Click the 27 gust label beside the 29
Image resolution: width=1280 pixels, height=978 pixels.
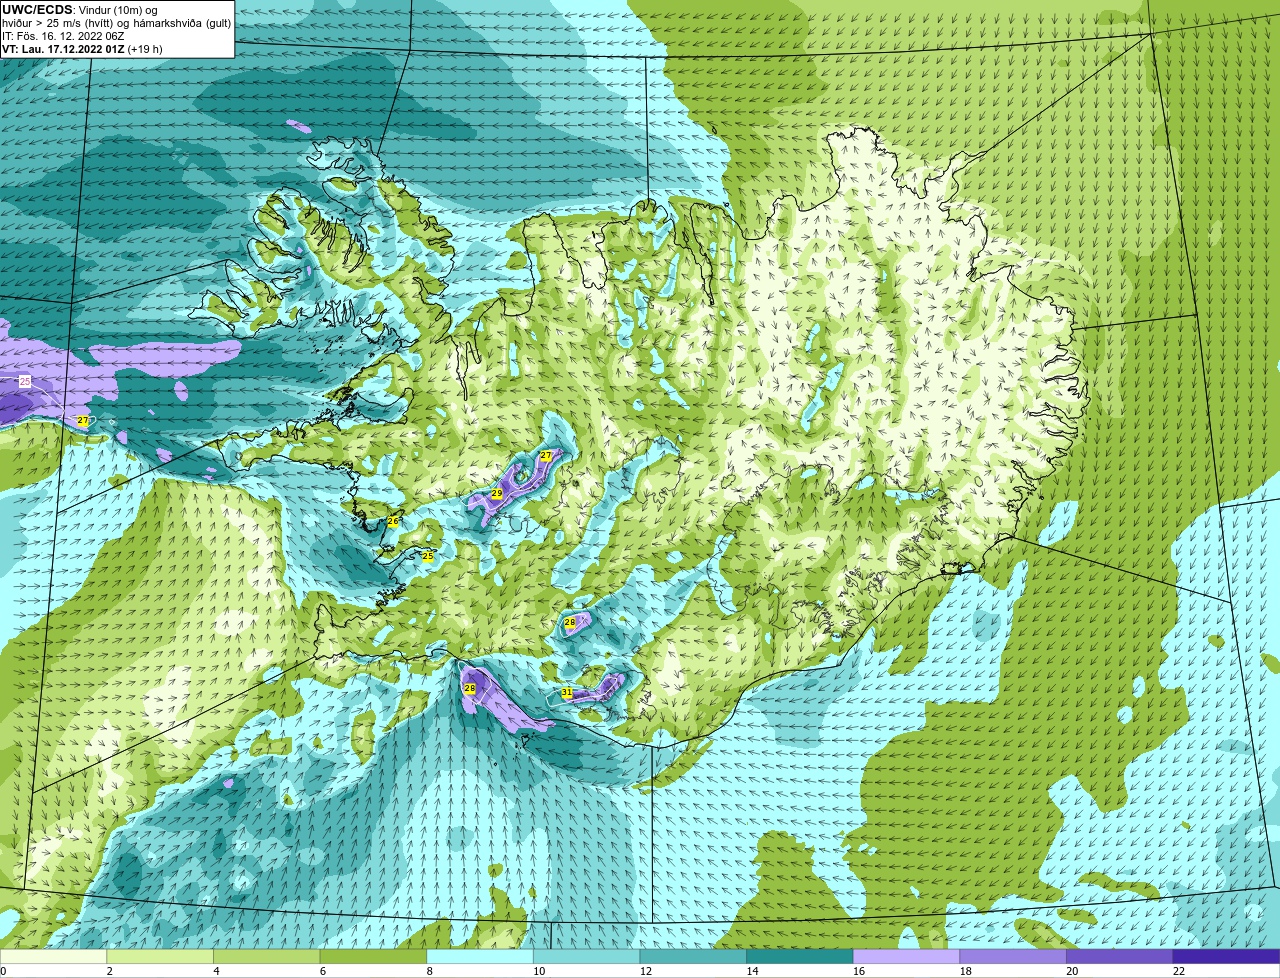click(546, 456)
